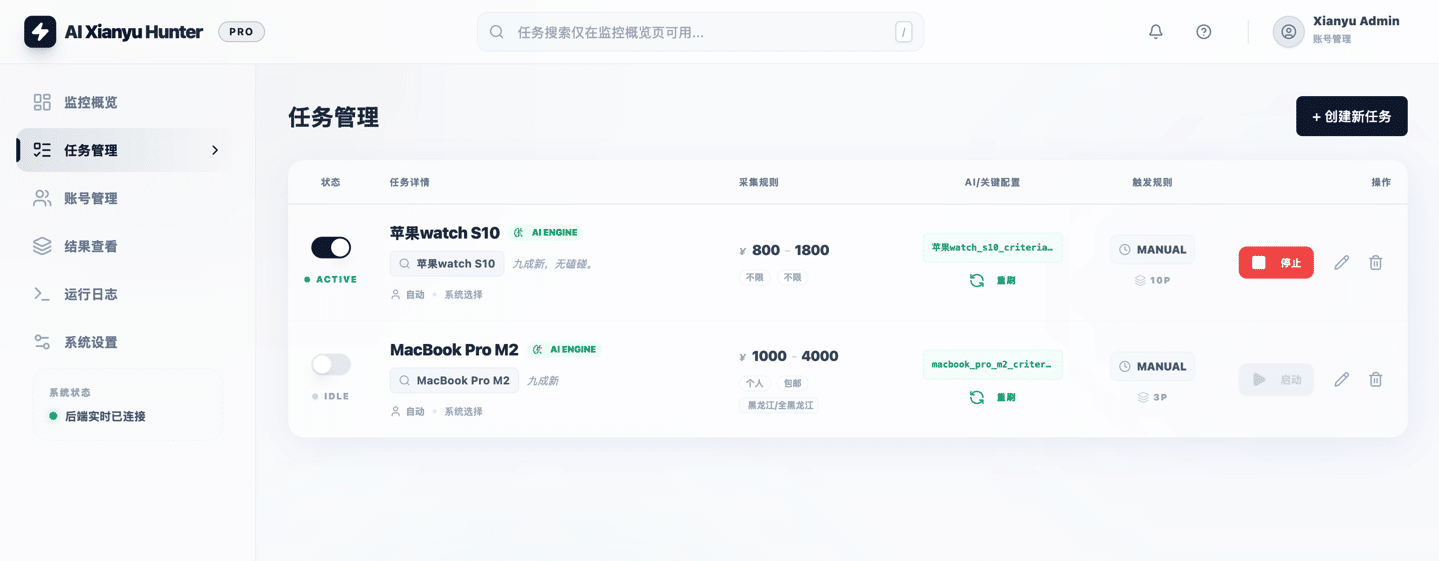Image resolution: width=1439 pixels, height=561 pixels.
Task: Disable the 苹果watch S10 task toggle
Action: coord(331,247)
